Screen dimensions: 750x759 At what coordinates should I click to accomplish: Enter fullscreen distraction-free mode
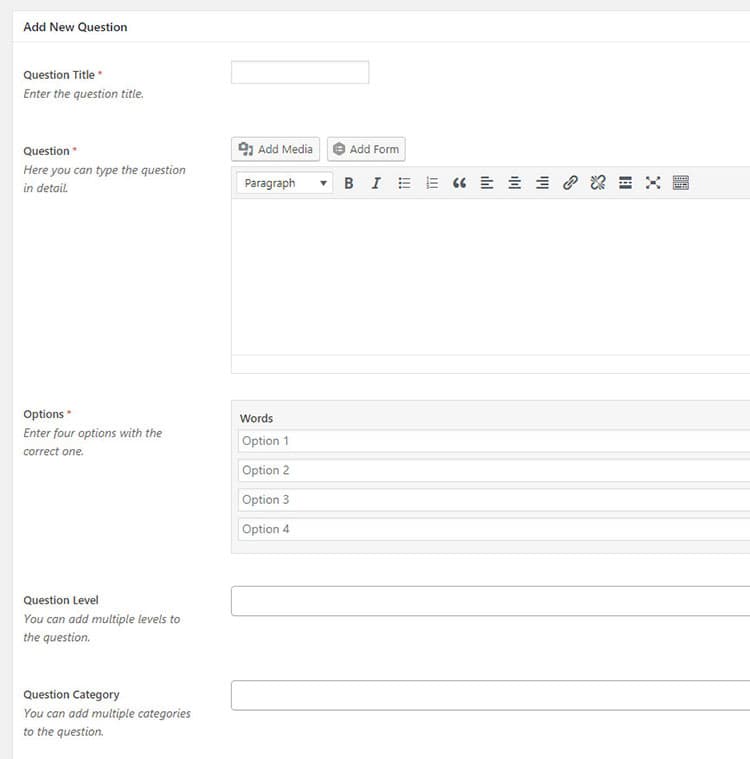point(653,183)
